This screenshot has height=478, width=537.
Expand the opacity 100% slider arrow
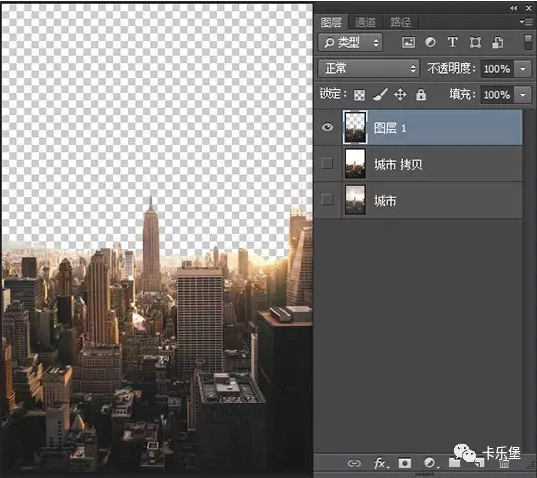tap(523, 69)
